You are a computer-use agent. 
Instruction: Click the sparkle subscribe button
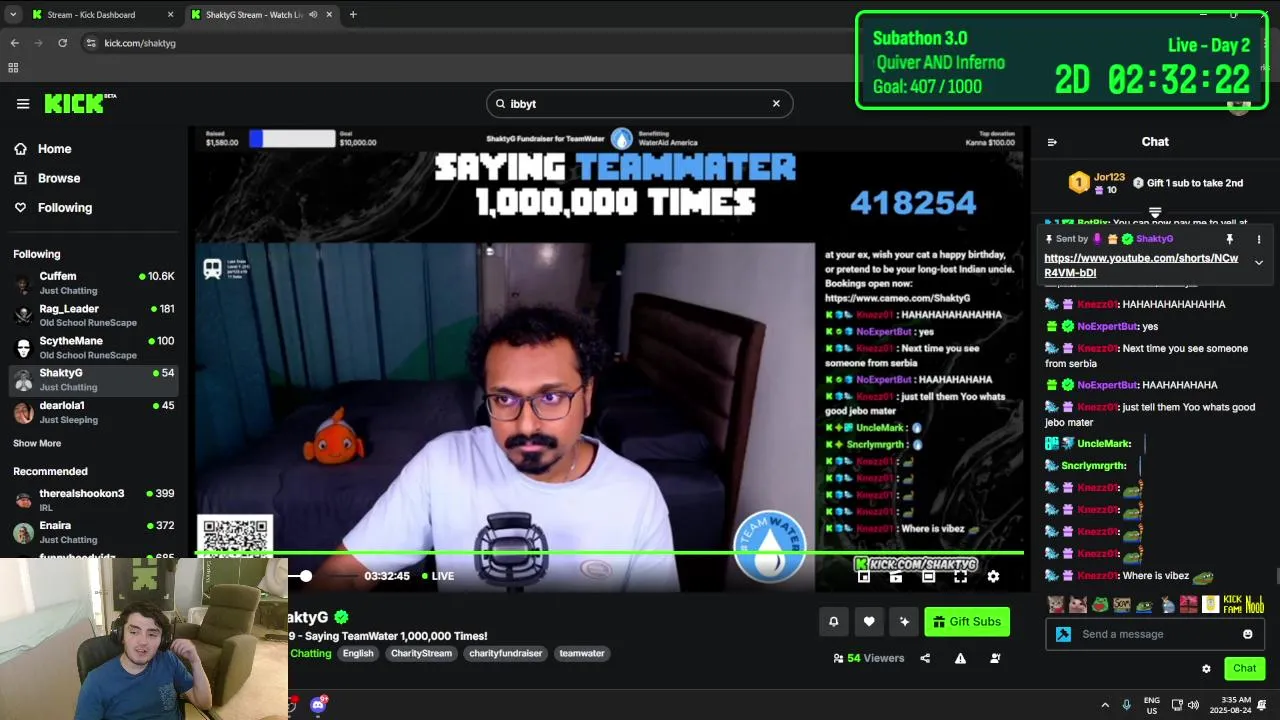904,622
